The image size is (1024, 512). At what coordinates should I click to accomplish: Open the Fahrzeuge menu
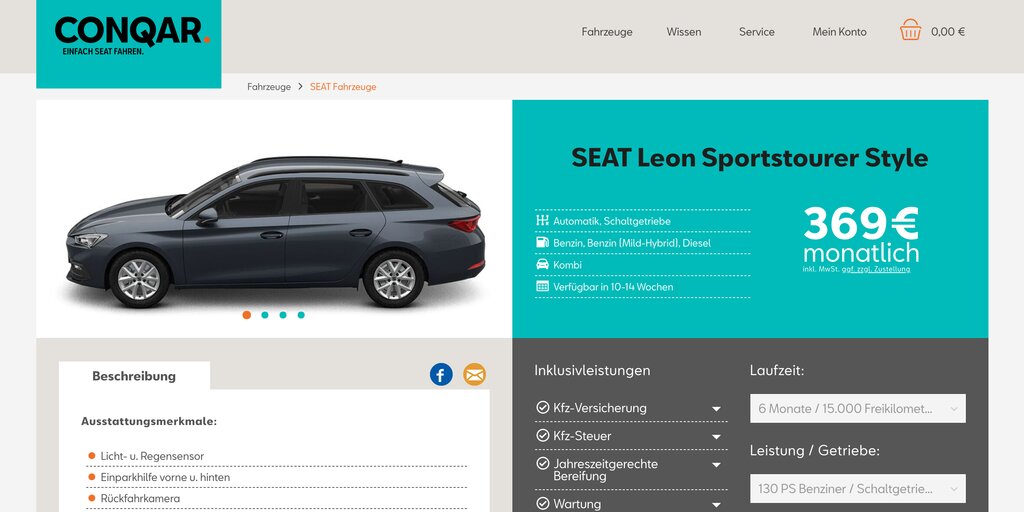coord(607,32)
